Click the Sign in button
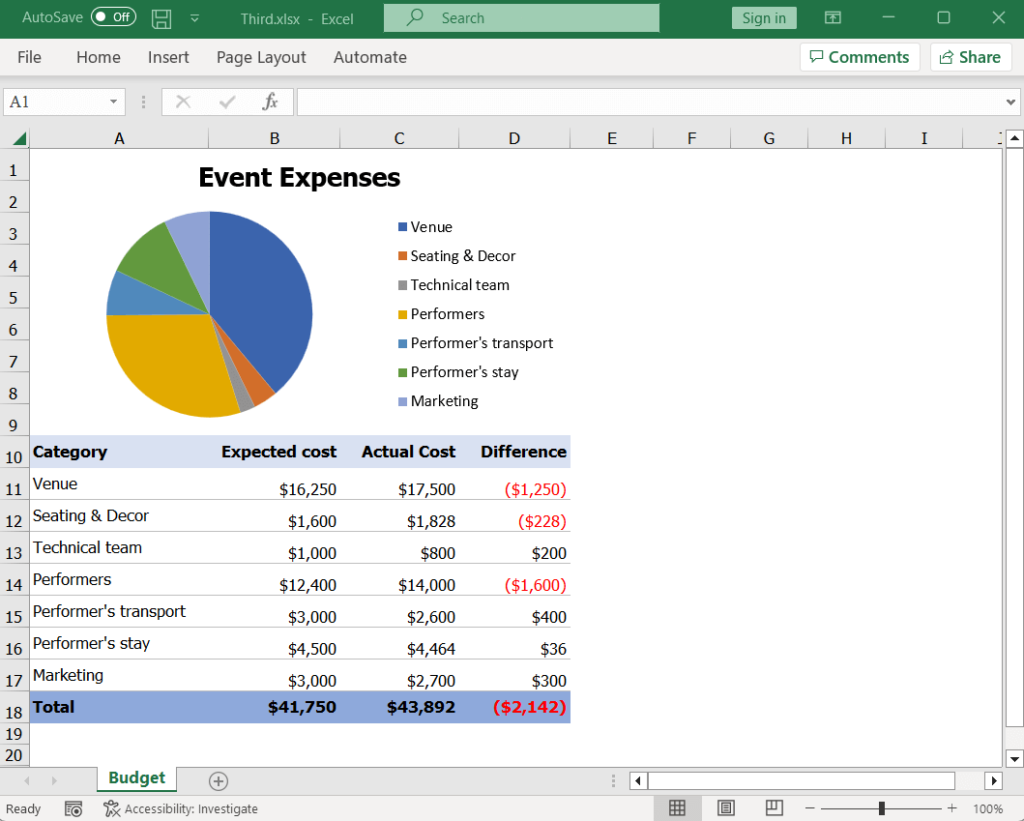Screen dimensions: 1024x821 763,17
